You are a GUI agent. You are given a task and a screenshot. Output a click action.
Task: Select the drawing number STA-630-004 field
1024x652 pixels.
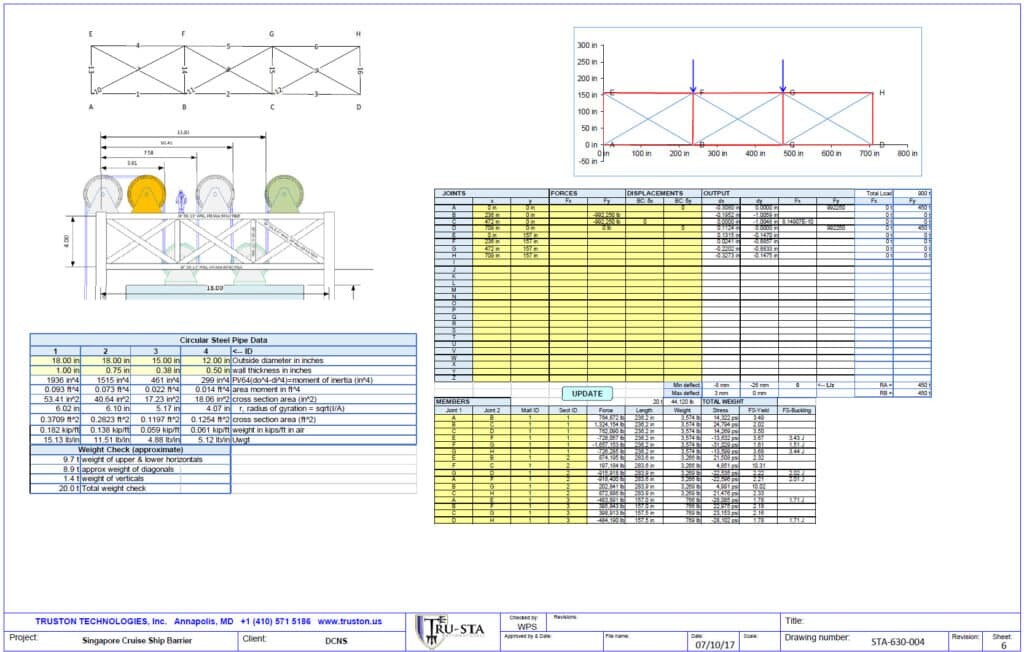[897, 642]
